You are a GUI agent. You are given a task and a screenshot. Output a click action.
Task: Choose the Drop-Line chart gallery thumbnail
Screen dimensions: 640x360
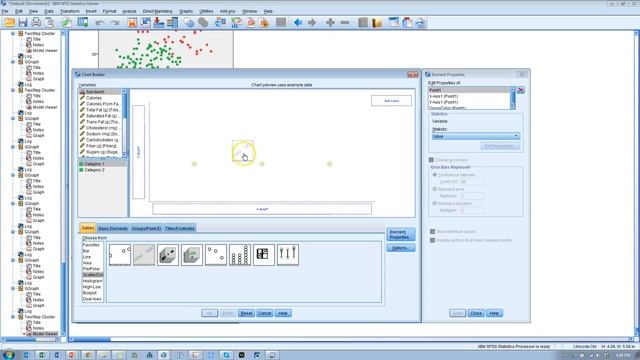click(x=288, y=255)
